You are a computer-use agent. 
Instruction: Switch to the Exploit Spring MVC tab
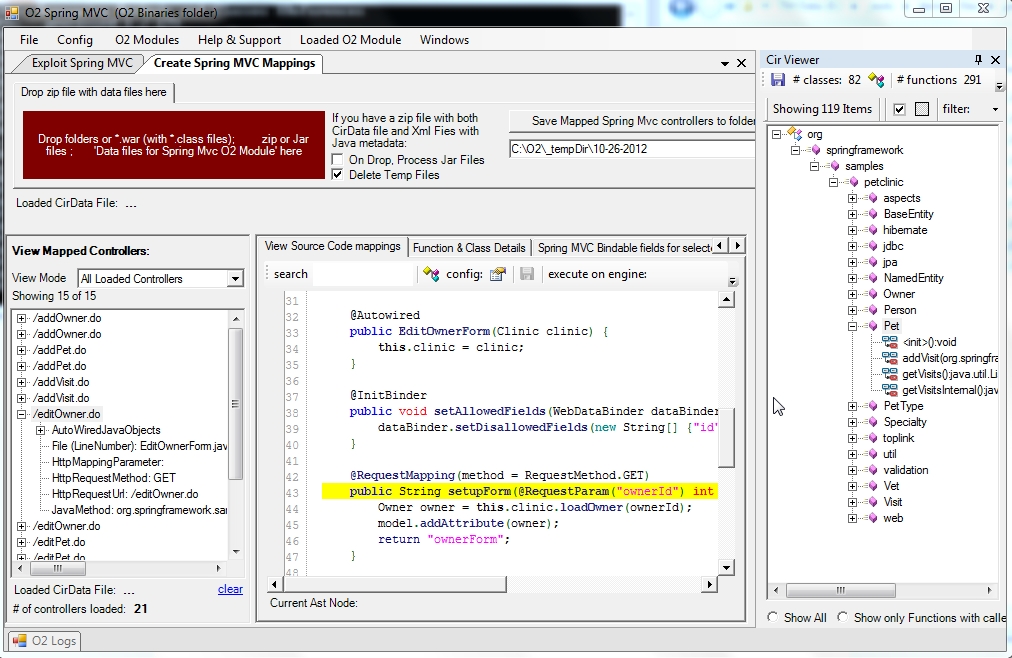click(x=82, y=63)
